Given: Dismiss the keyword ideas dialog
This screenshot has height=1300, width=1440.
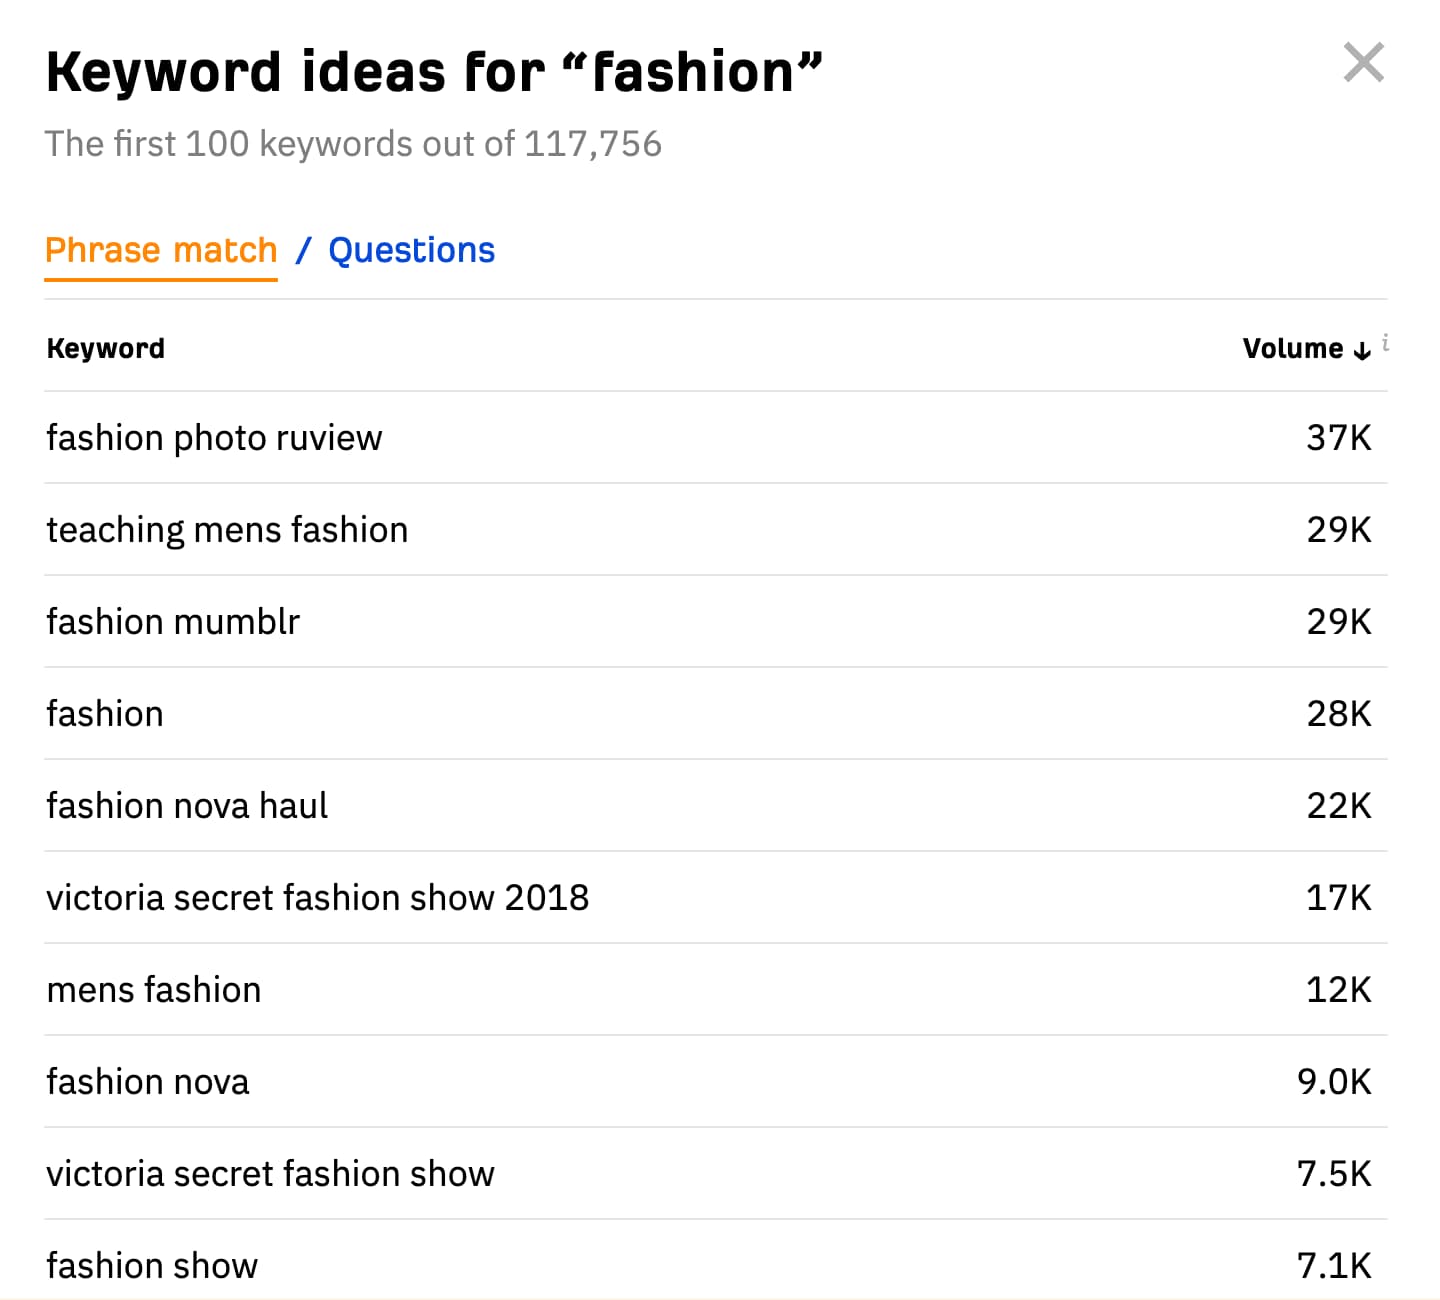Looking at the screenshot, I should pos(1363,65).
